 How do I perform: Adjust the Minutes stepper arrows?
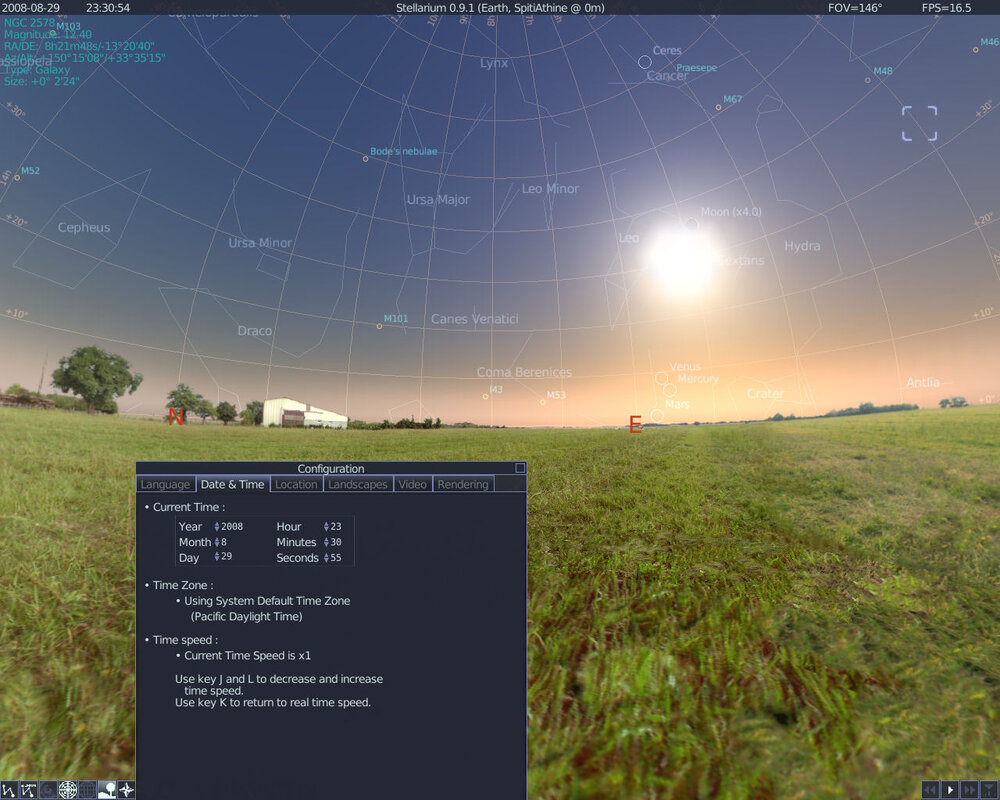[x=326, y=542]
